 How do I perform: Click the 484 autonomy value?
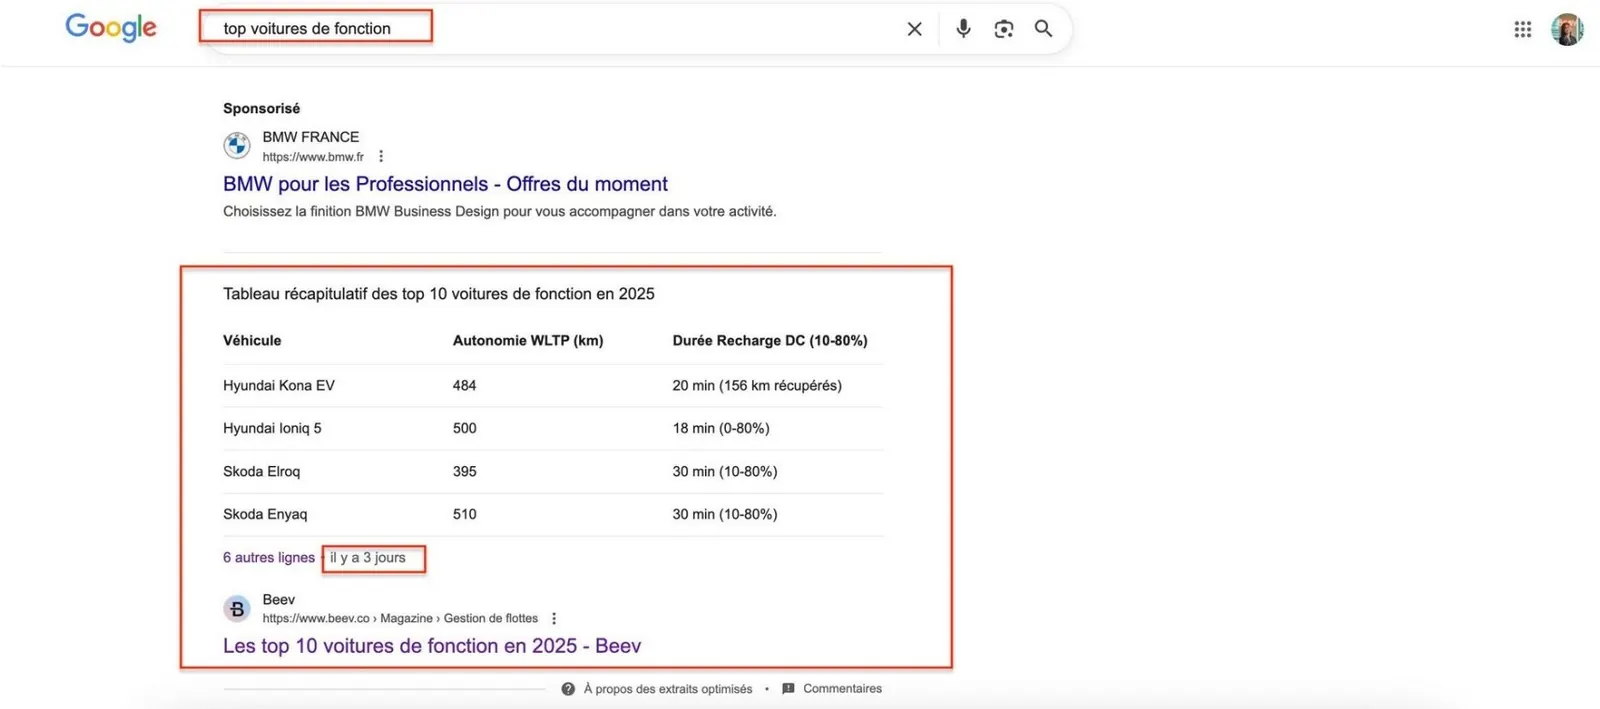tap(465, 386)
